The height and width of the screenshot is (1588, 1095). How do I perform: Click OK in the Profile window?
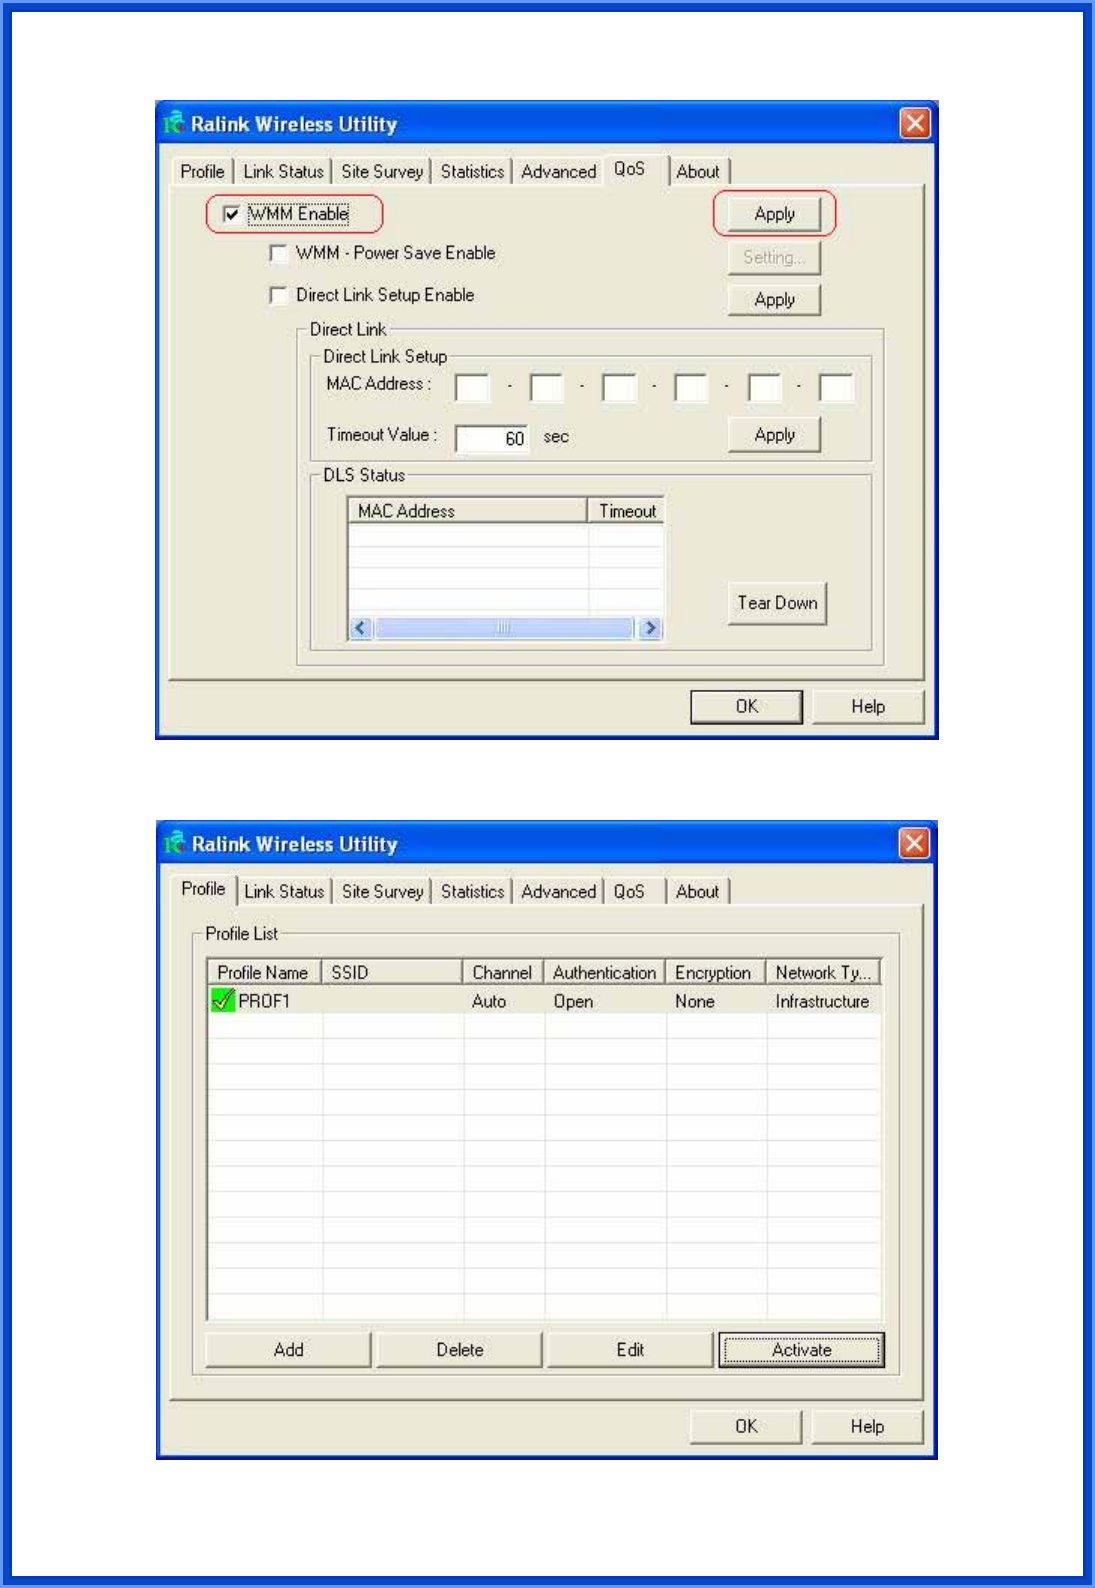[746, 1426]
